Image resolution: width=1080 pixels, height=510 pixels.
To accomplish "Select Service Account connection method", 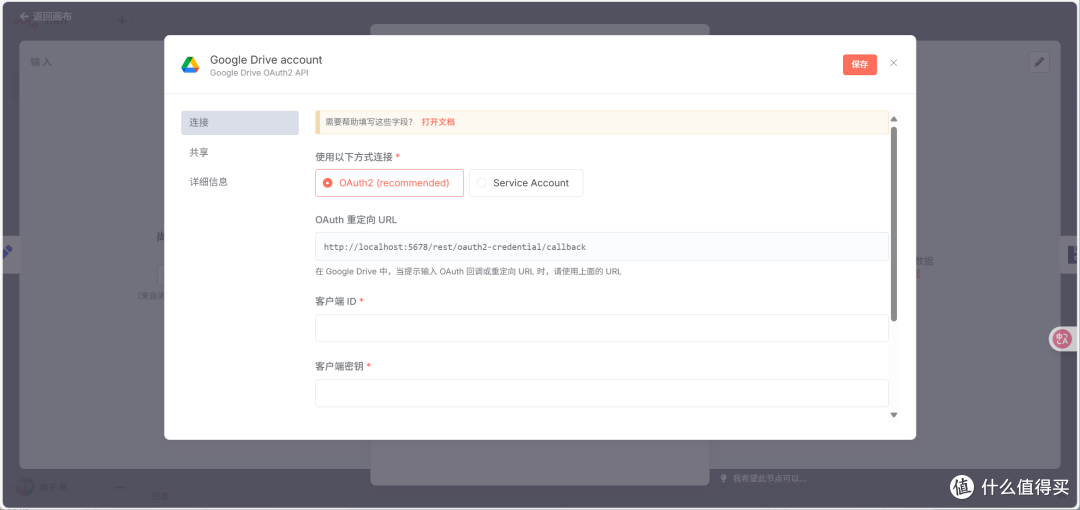I will [x=526, y=183].
